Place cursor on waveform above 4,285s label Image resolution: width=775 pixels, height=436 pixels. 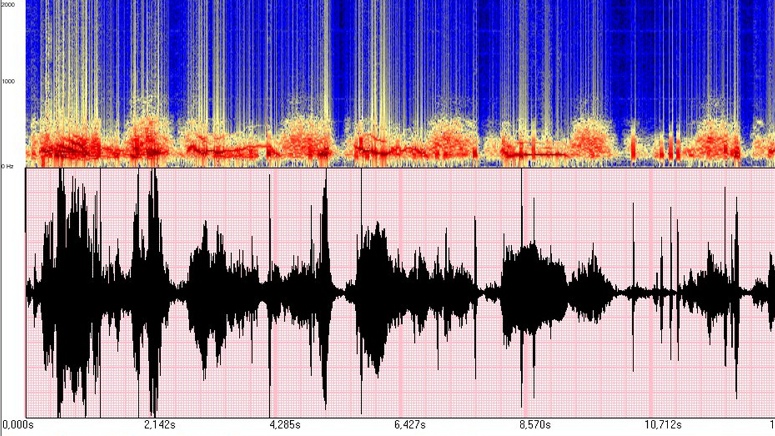click(x=280, y=290)
